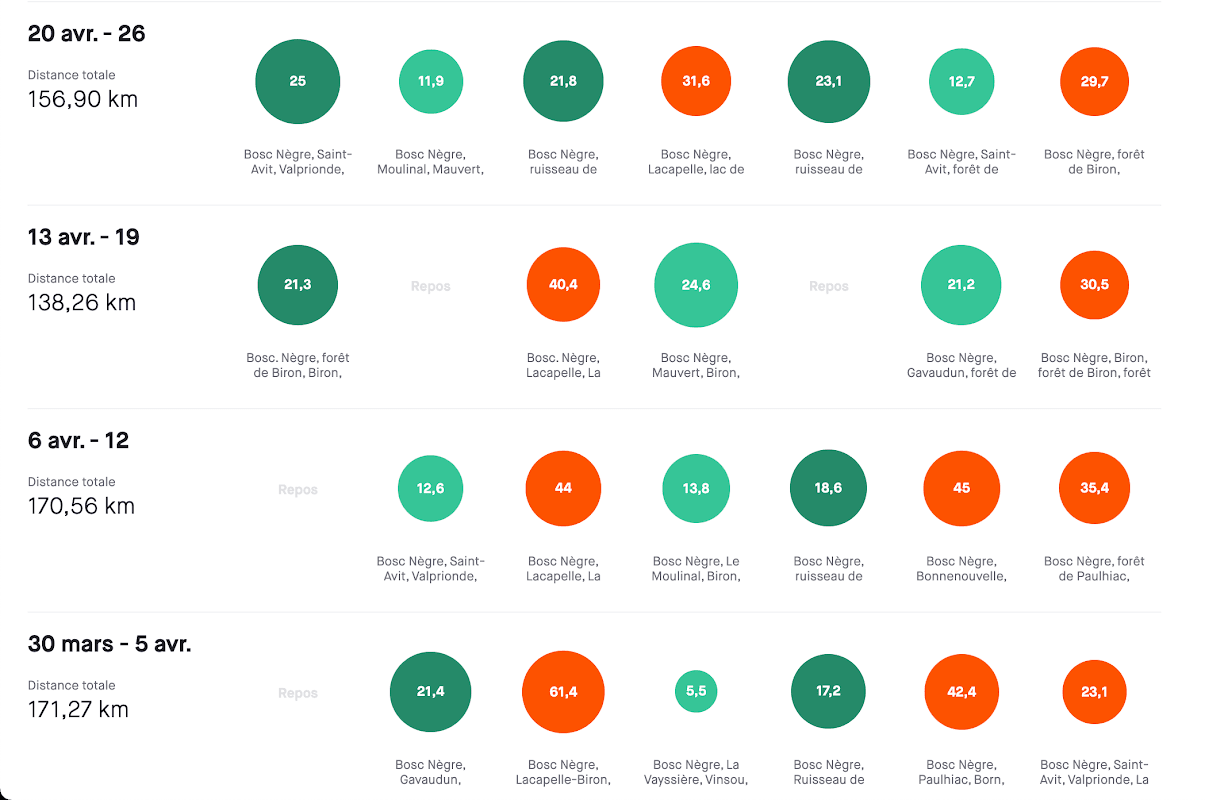Click 'Bosc Nègre, Gavaudun, forêt de' title

pyautogui.click(x=961, y=365)
